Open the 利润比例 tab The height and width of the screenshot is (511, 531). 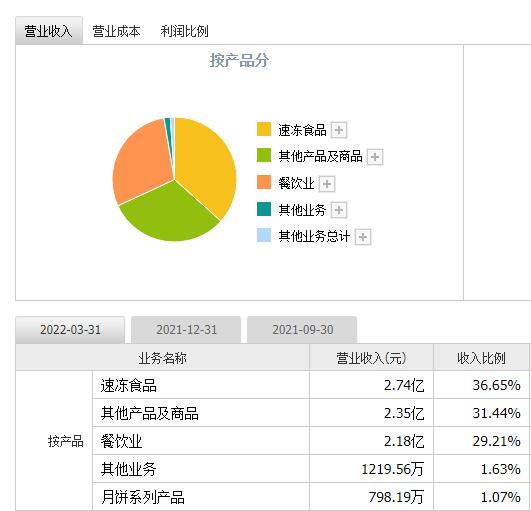point(184,31)
